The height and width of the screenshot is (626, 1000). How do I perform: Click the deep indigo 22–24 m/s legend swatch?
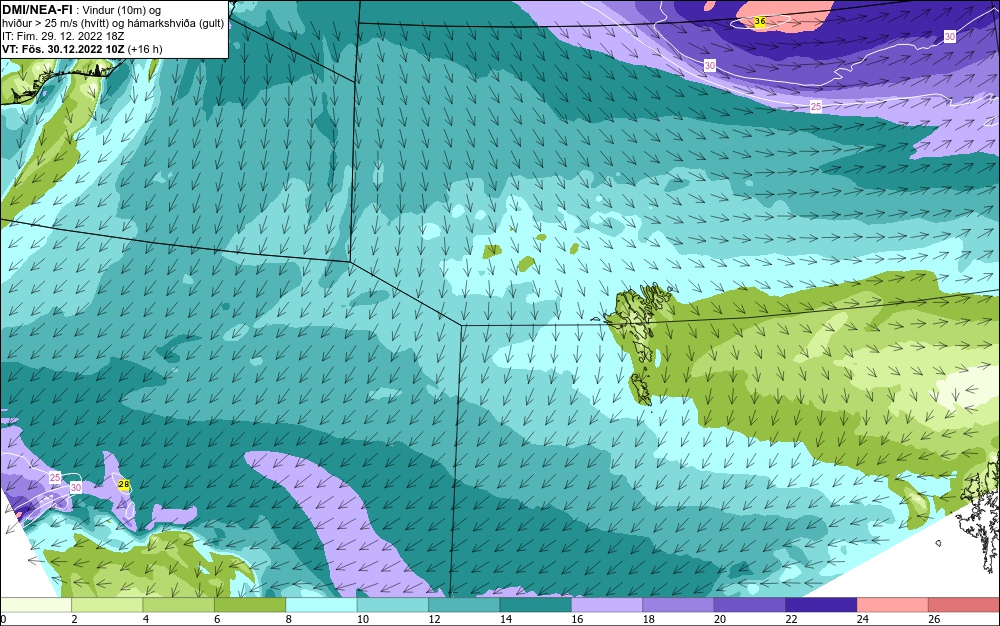tap(821, 605)
